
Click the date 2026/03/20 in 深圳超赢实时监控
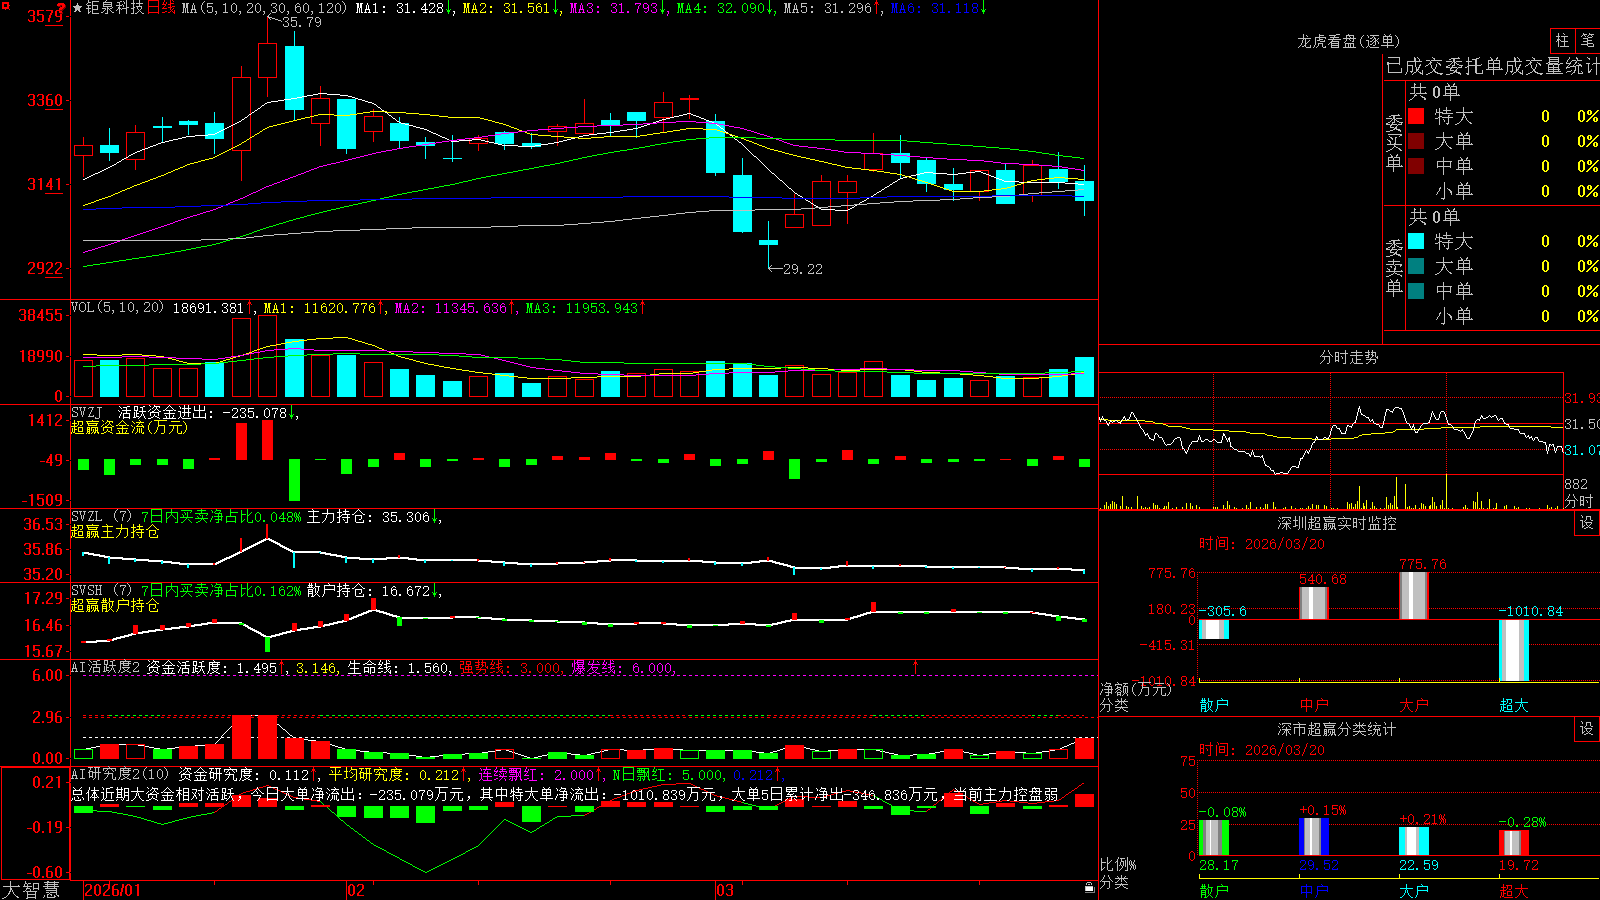point(1285,544)
